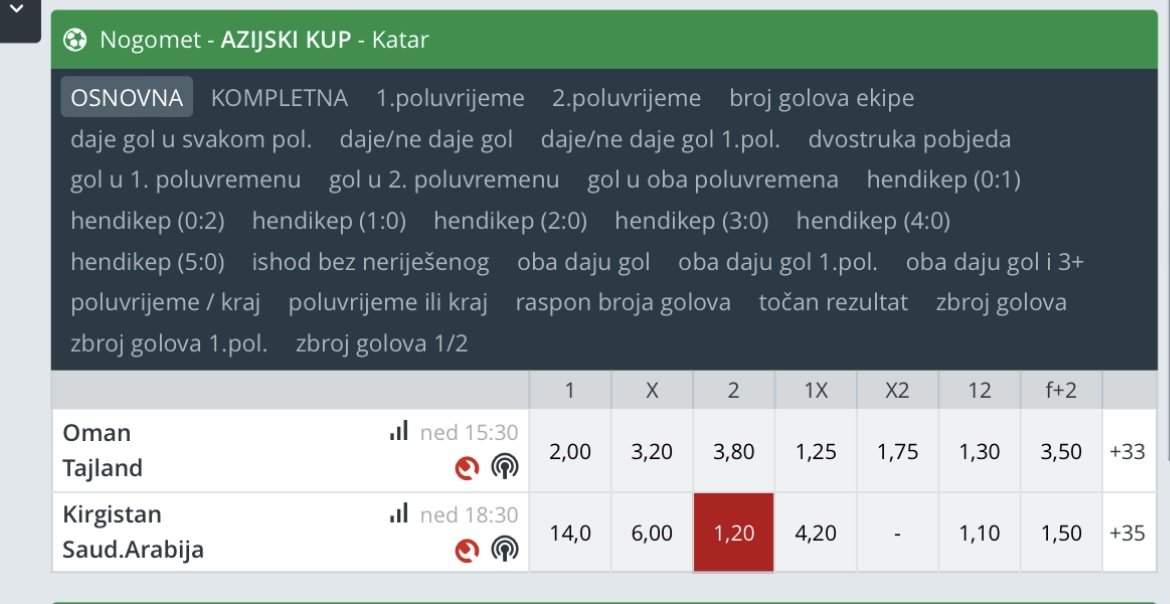Click red circular icon in Kirgistan–Saud.Arabija row
Image resolution: width=1170 pixels, height=604 pixels.
pos(466,549)
